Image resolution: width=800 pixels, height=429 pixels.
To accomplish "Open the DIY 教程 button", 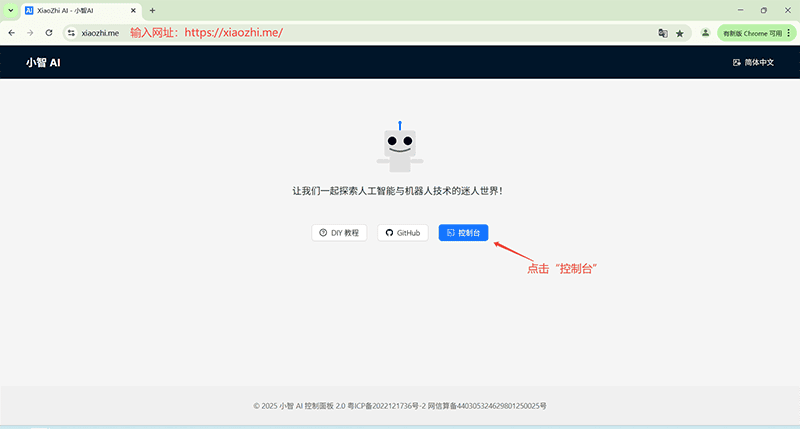I will point(339,233).
